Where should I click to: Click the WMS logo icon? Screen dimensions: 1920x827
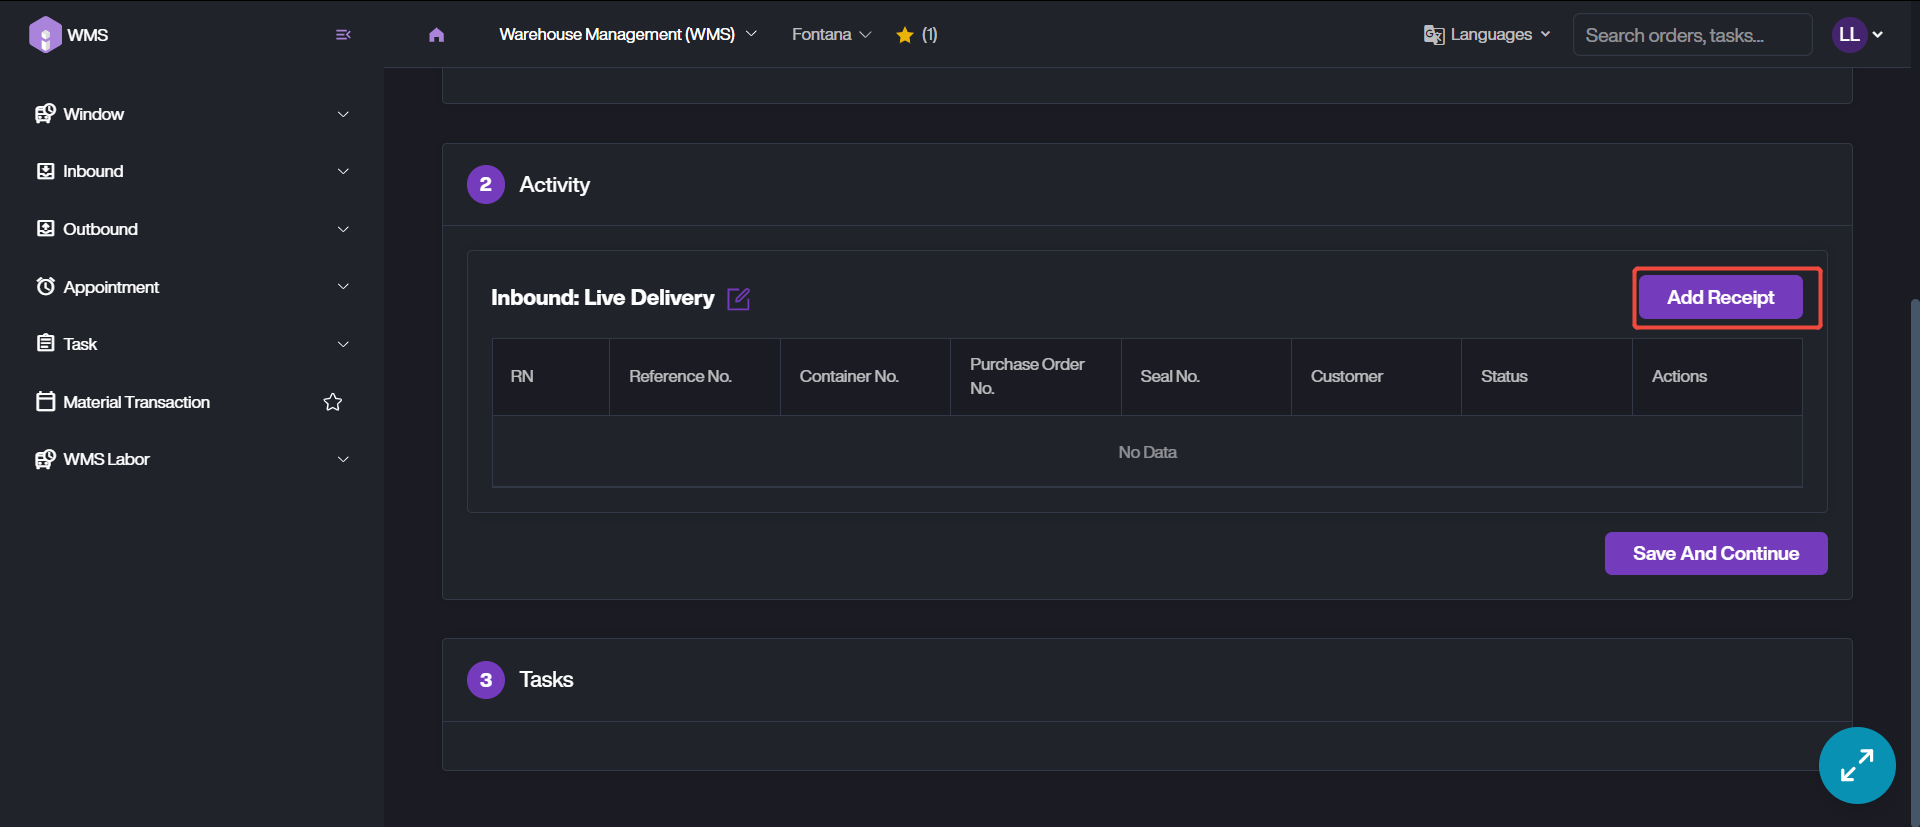click(x=45, y=34)
